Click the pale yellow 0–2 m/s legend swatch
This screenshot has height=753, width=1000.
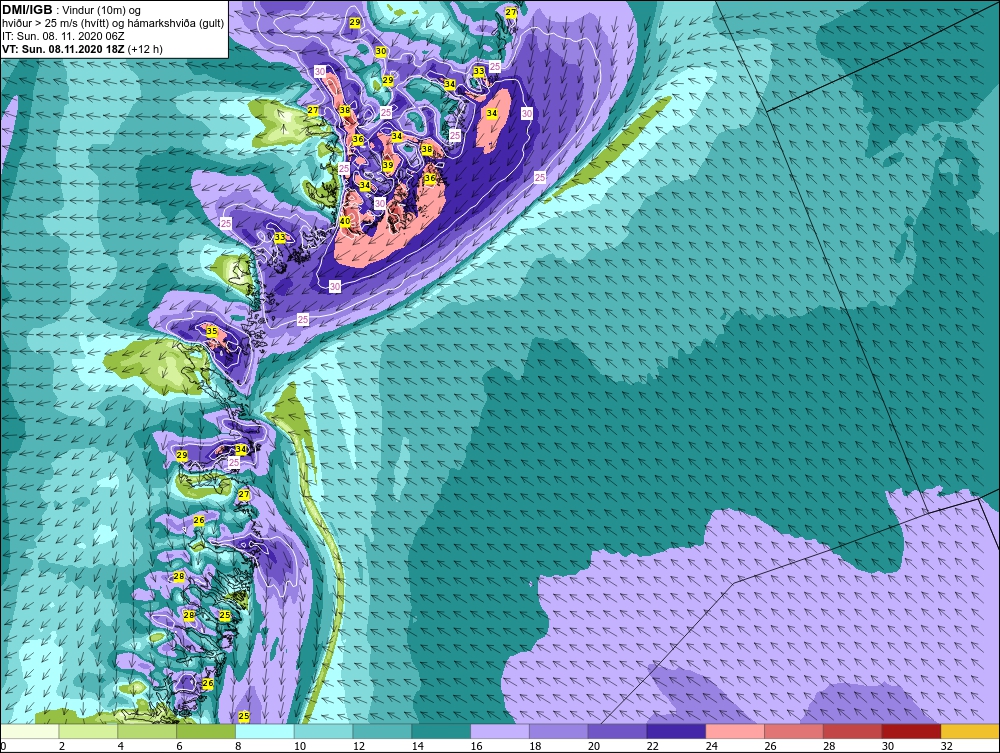pos(30,731)
